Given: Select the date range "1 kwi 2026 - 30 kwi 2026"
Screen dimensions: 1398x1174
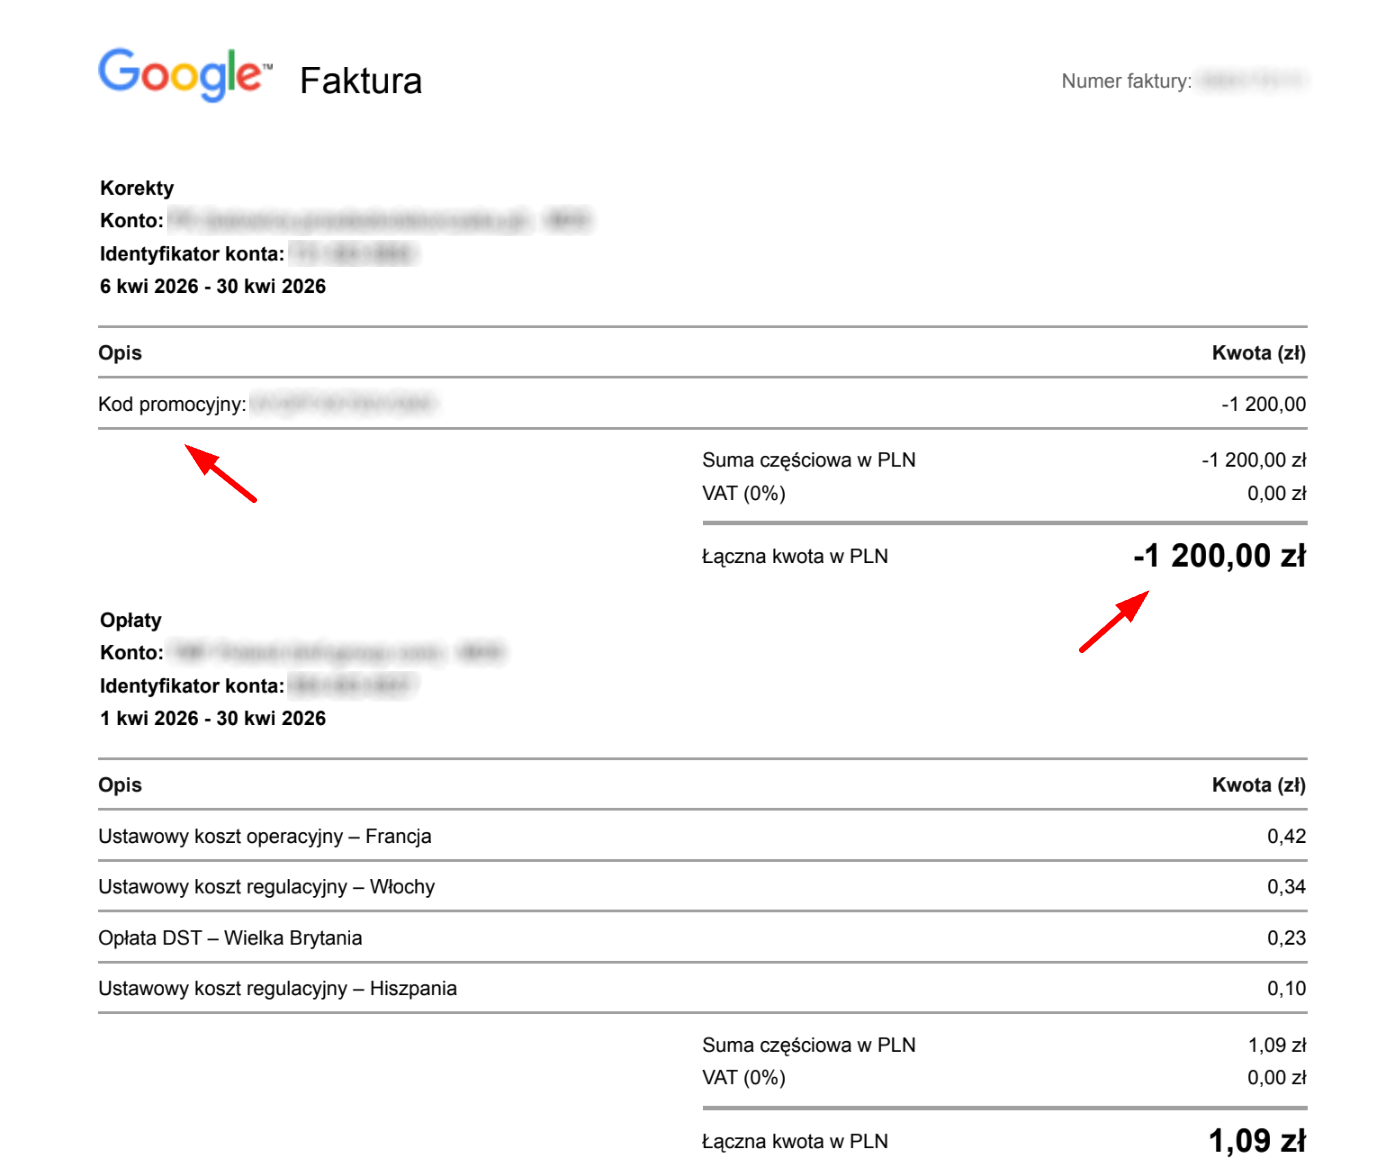Looking at the screenshot, I should coord(213,718).
